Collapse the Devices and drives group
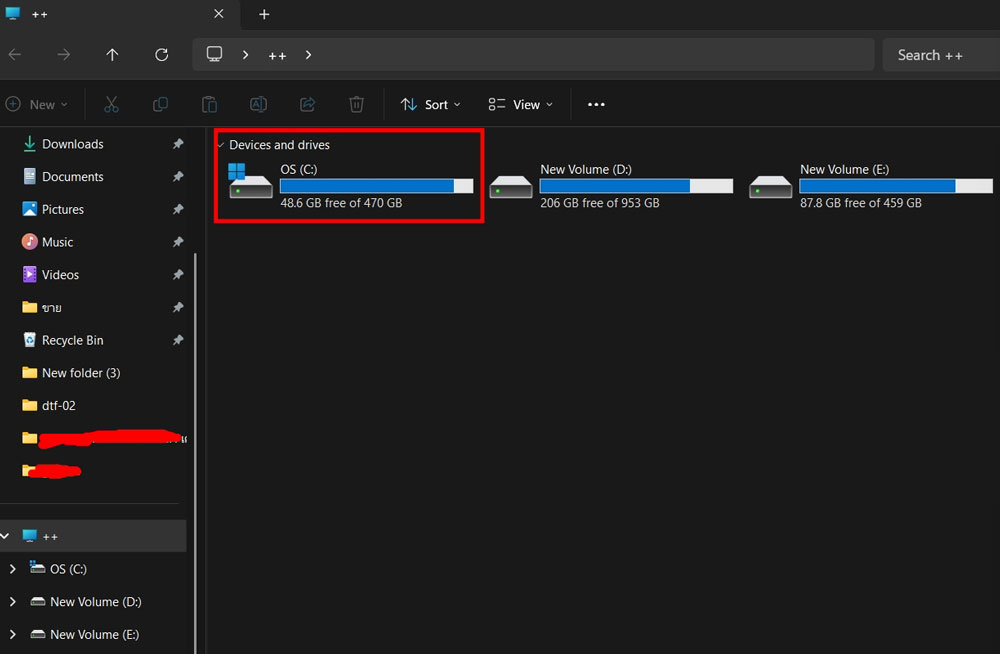Viewport: 1000px width, 654px height. click(x=221, y=145)
